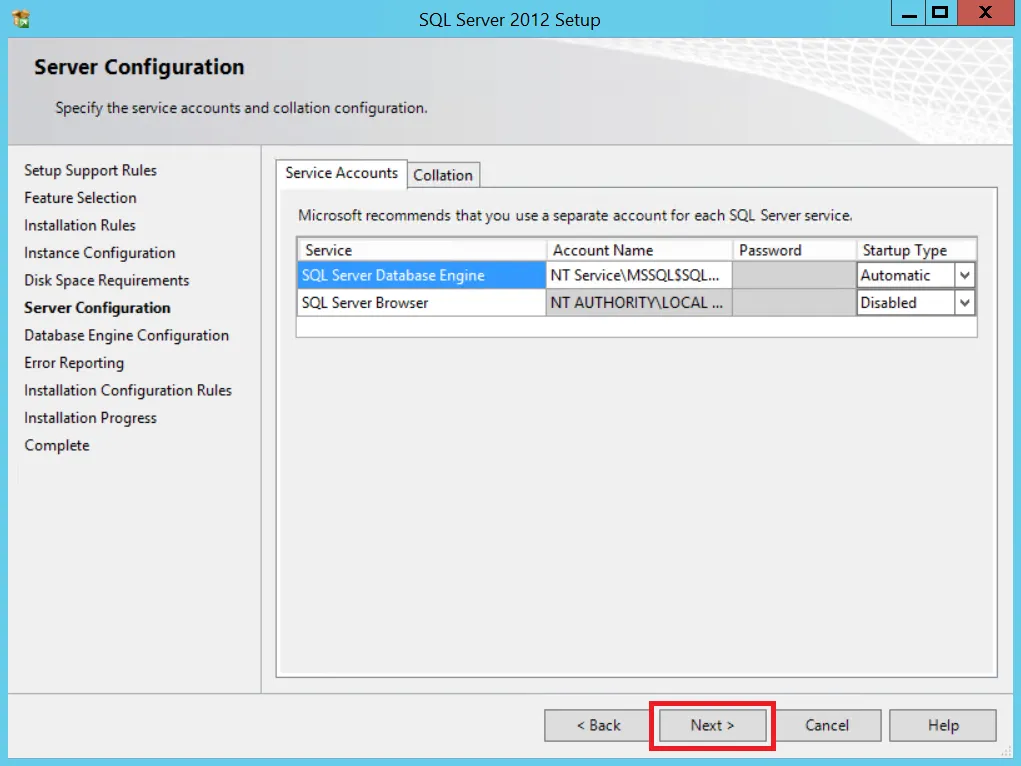Select Disk Space Requirements step in sidebar
The image size is (1021, 766).
107,280
